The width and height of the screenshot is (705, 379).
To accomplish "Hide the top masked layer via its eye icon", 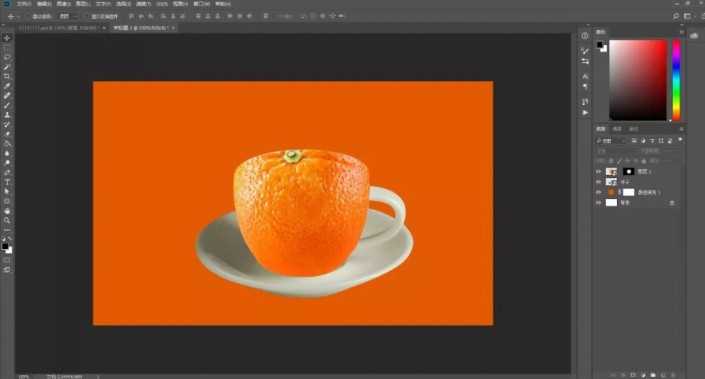I will pyautogui.click(x=598, y=171).
